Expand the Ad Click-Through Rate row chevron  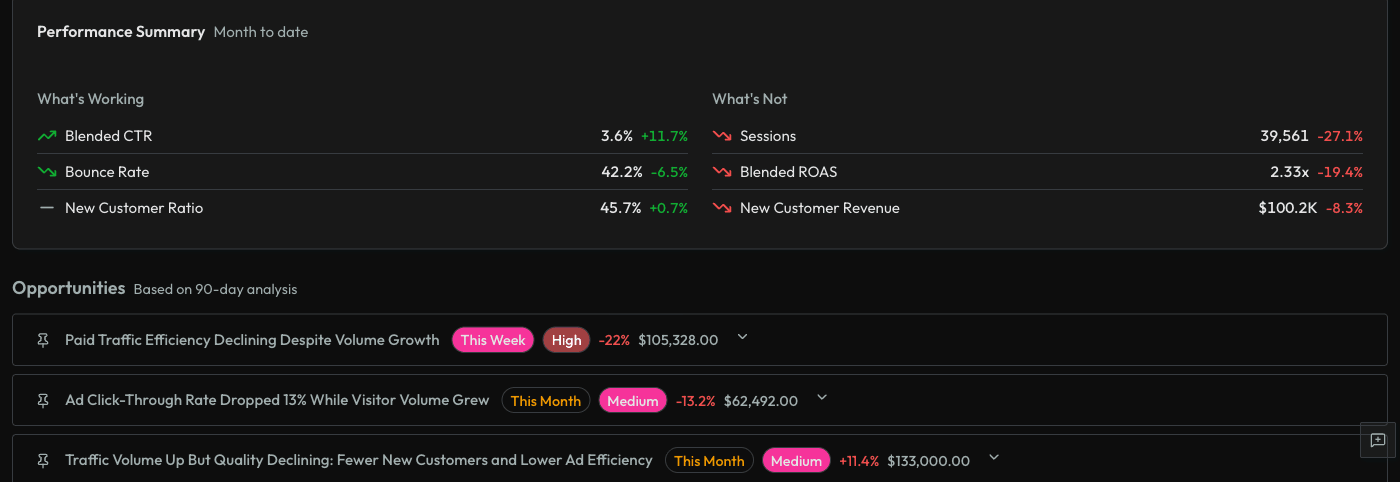pyautogui.click(x=822, y=397)
